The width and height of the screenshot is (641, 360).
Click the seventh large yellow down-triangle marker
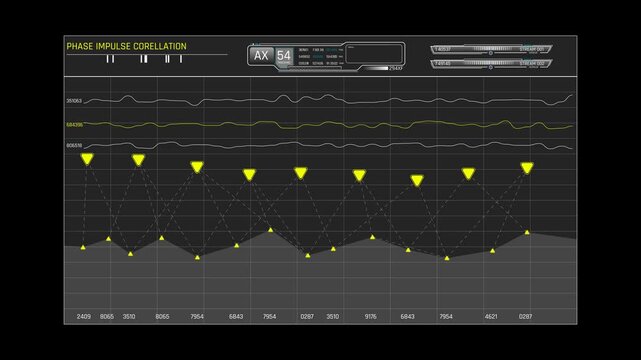pos(417,181)
